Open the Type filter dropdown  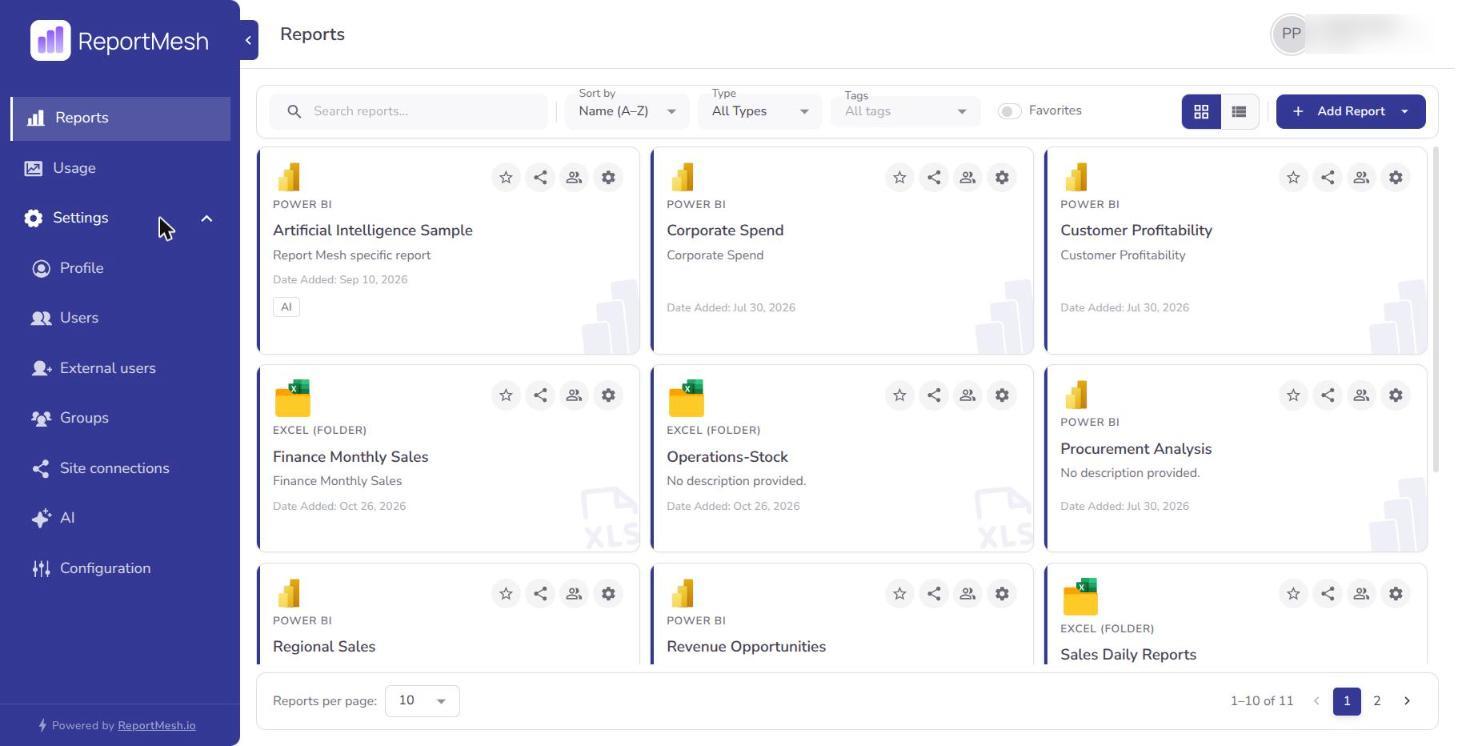pyautogui.click(x=760, y=111)
